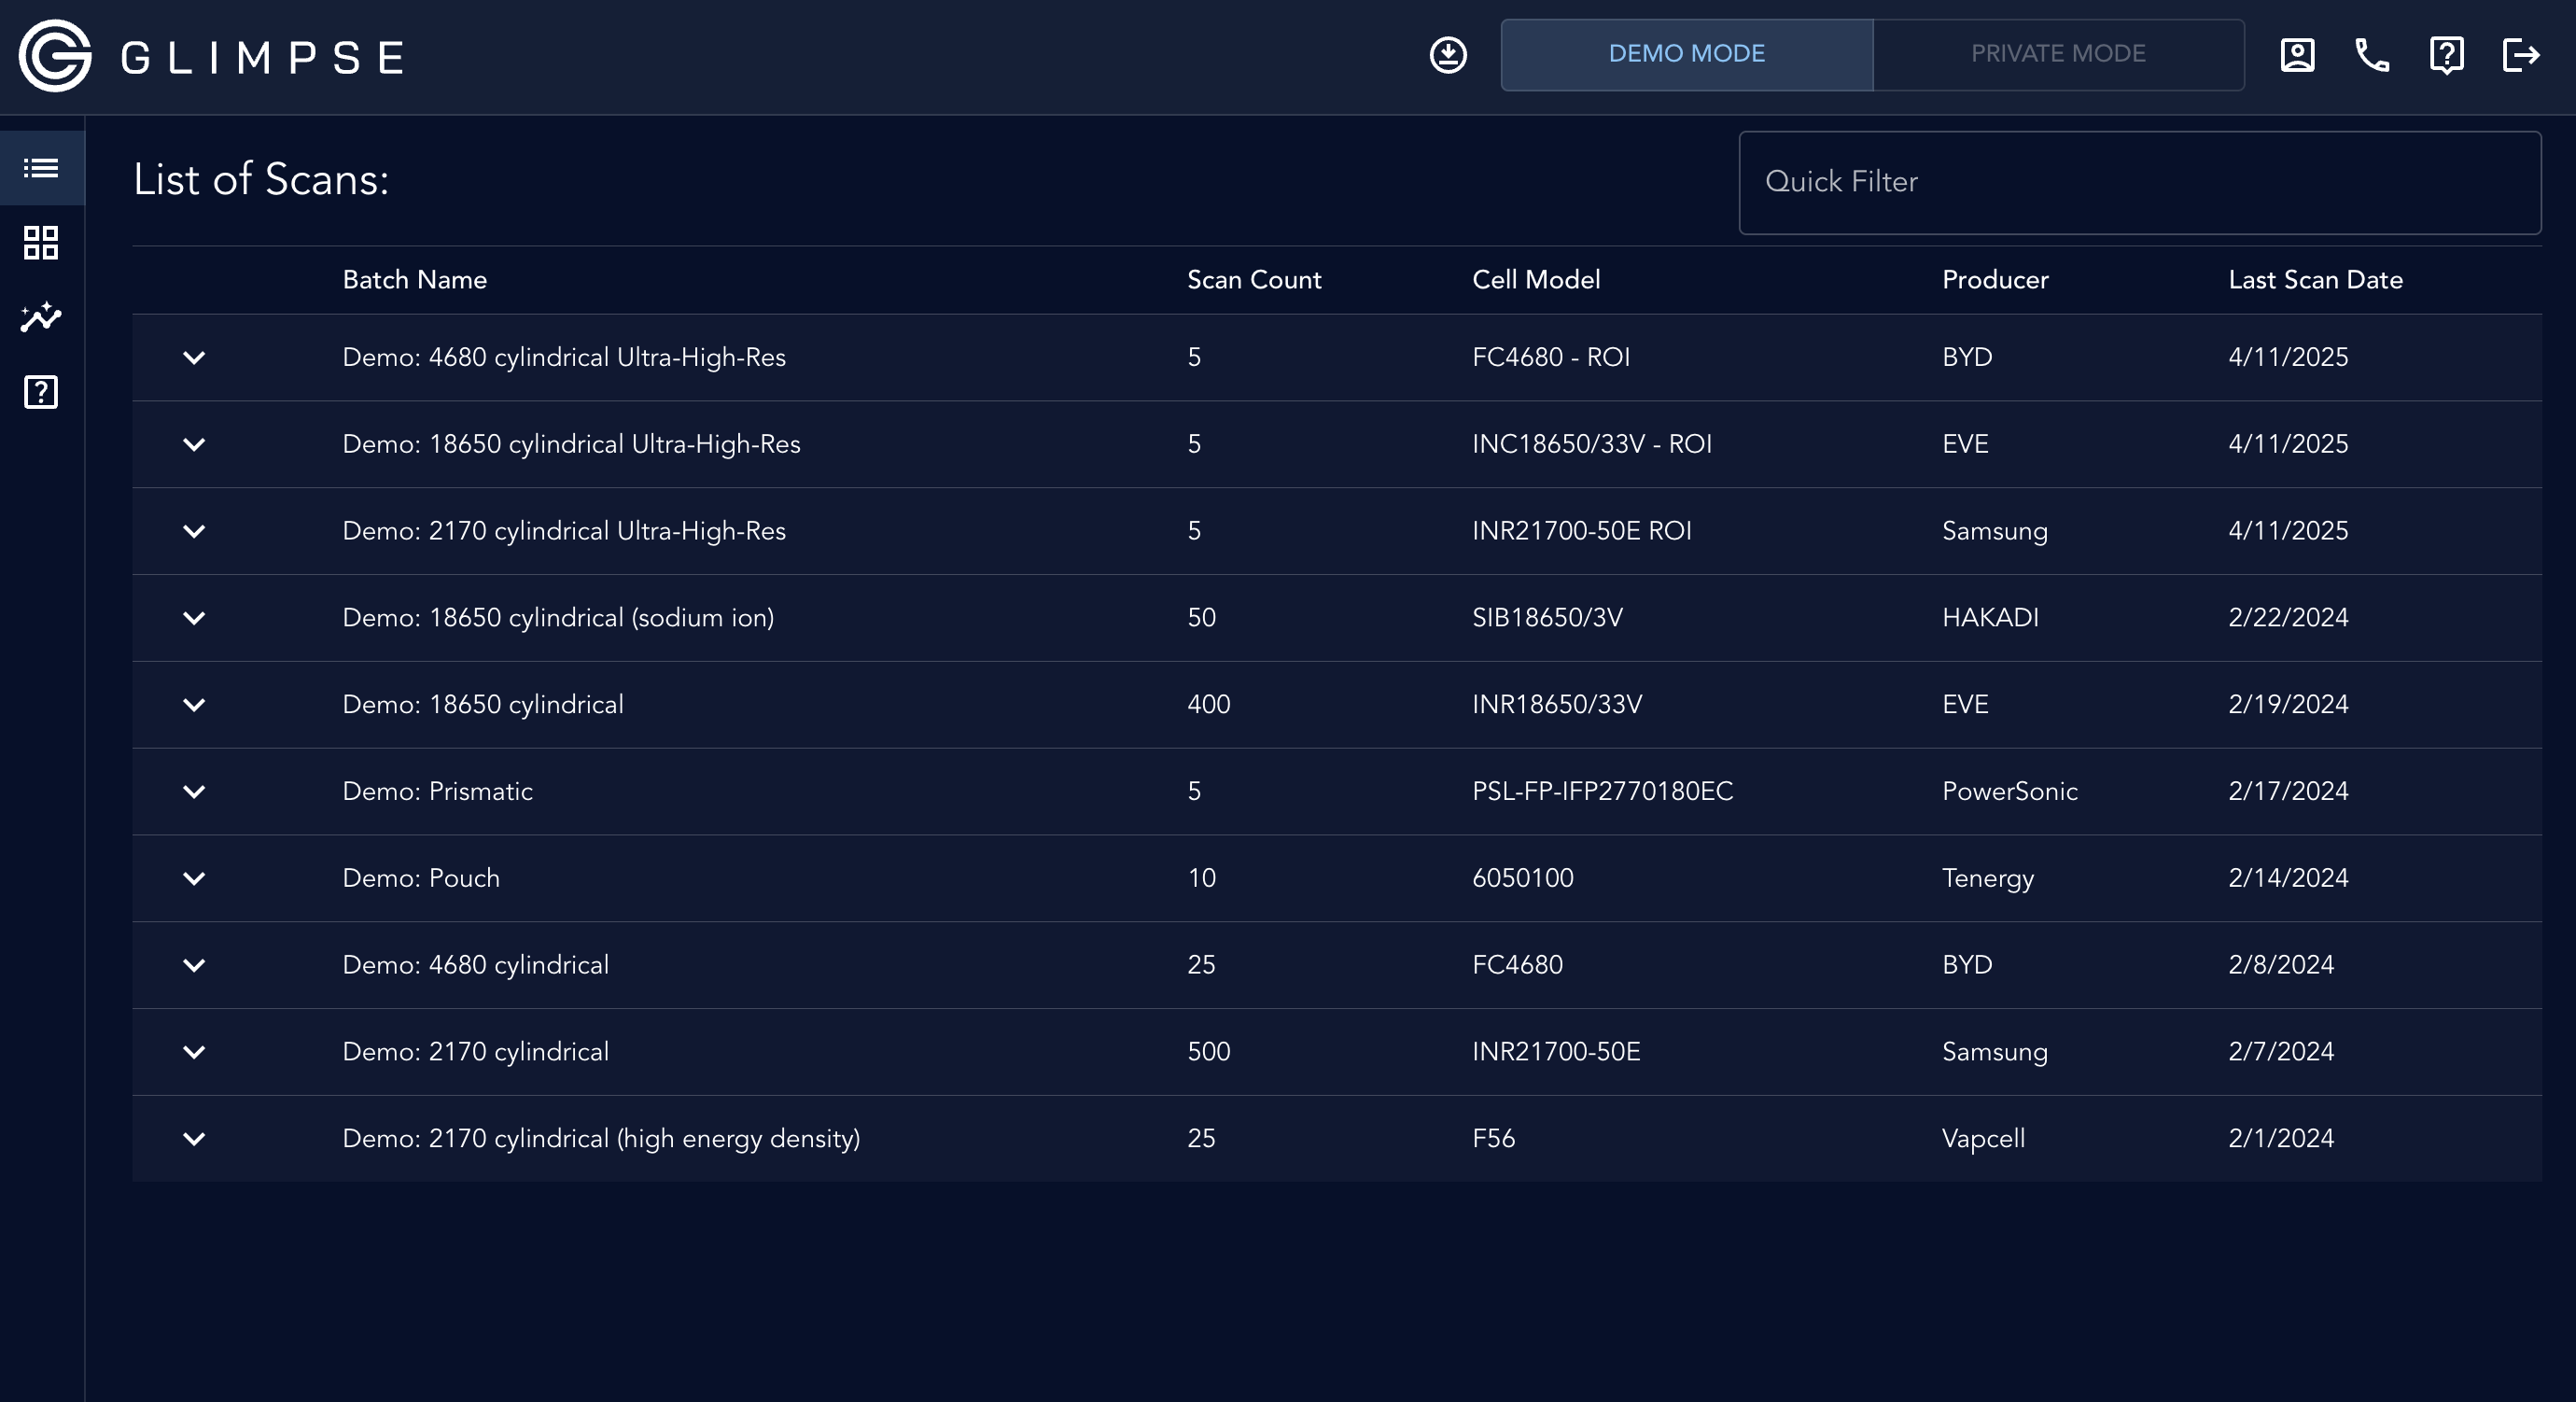Switch to Private Mode
The image size is (2576, 1402).
click(2058, 54)
